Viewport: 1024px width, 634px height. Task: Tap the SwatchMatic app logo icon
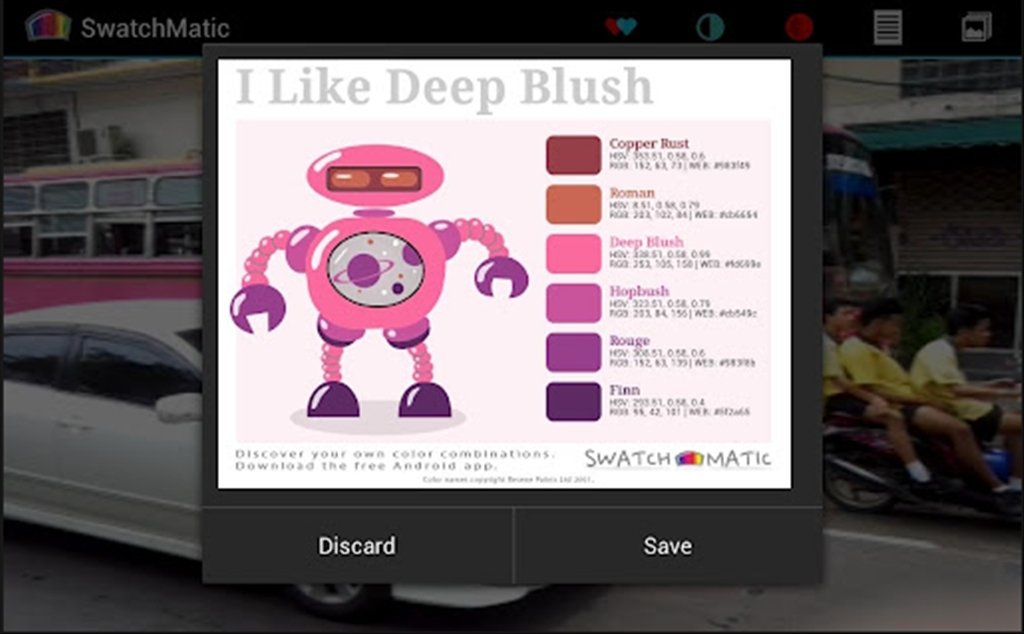[48, 26]
